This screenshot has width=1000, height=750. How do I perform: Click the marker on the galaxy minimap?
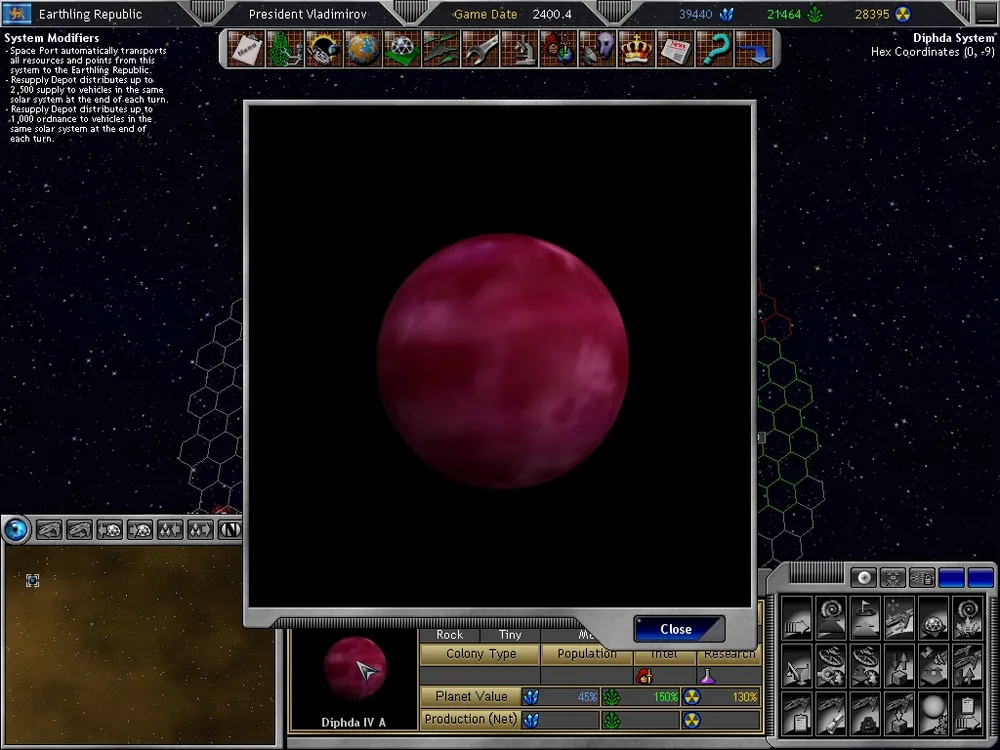[x=32, y=580]
